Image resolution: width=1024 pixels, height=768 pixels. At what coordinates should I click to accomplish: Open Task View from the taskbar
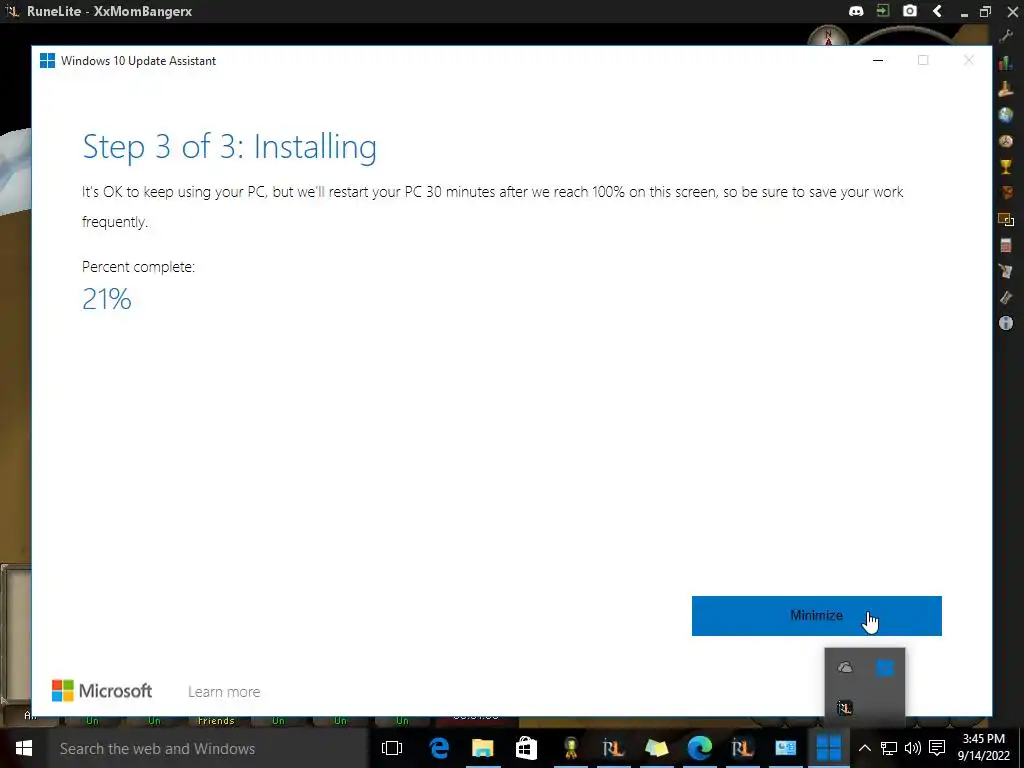(391, 748)
